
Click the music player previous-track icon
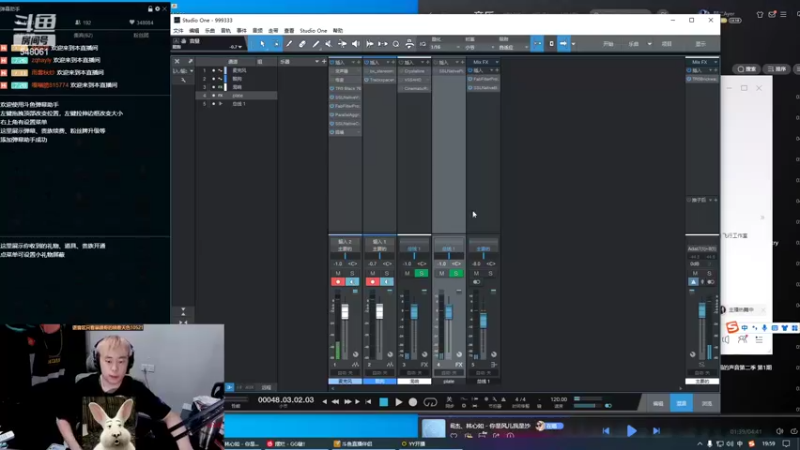tap(606, 431)
